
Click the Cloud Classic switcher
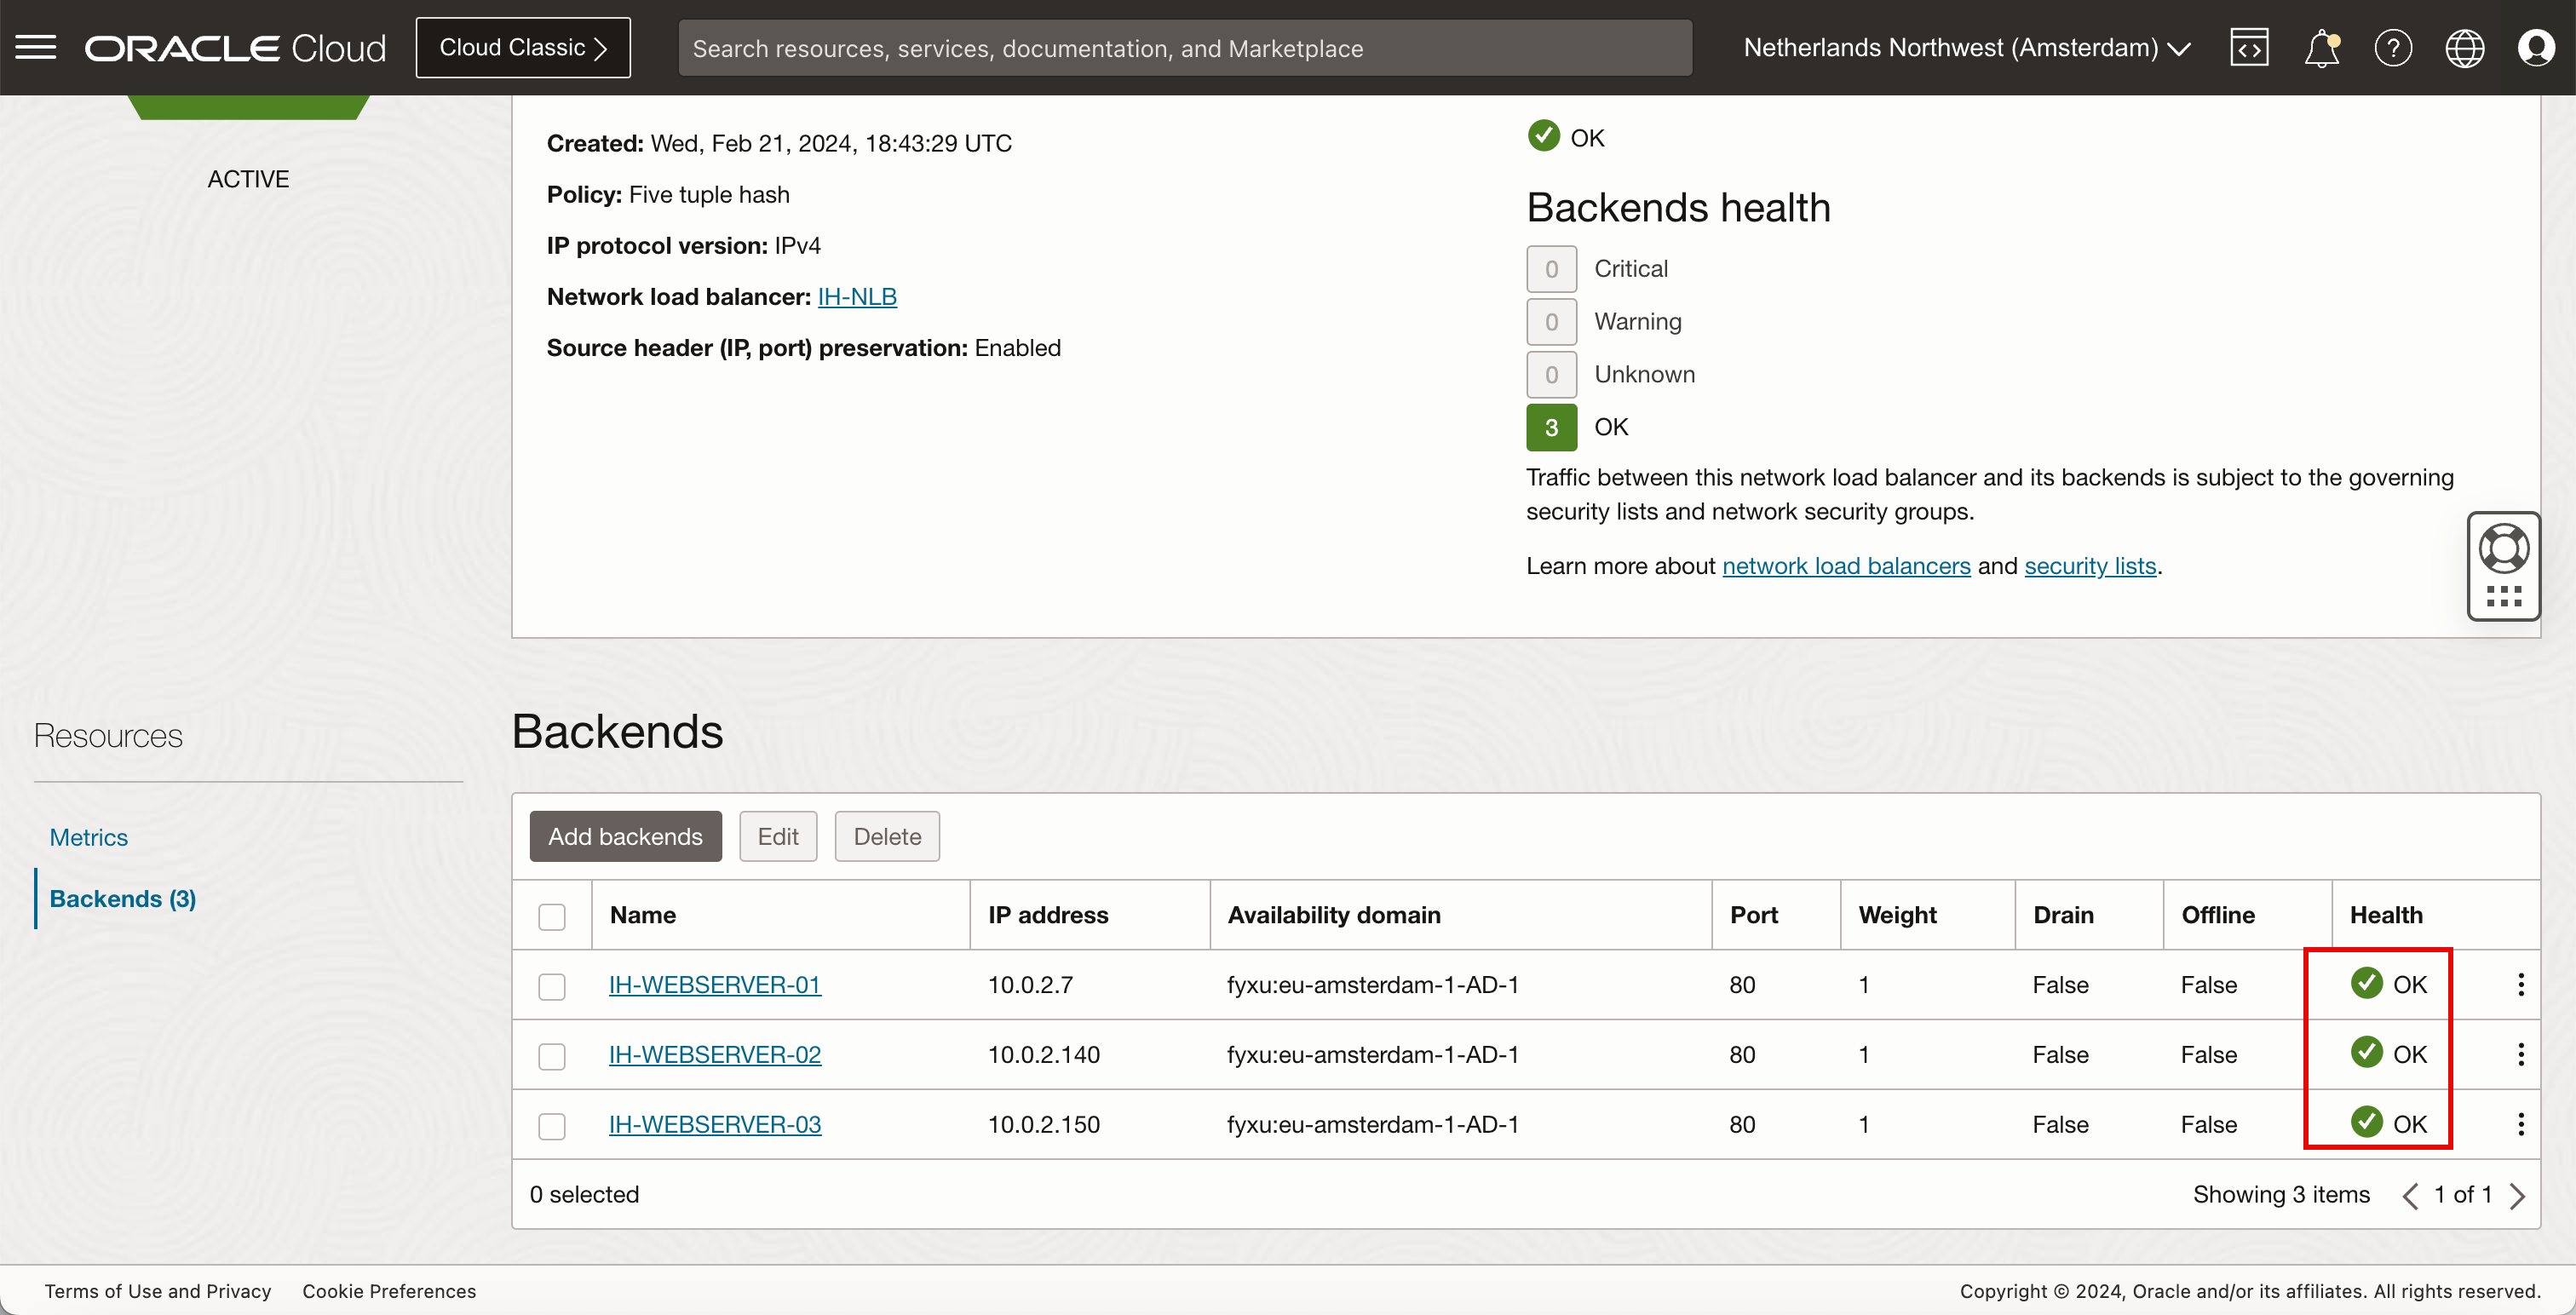coord(523,47)
